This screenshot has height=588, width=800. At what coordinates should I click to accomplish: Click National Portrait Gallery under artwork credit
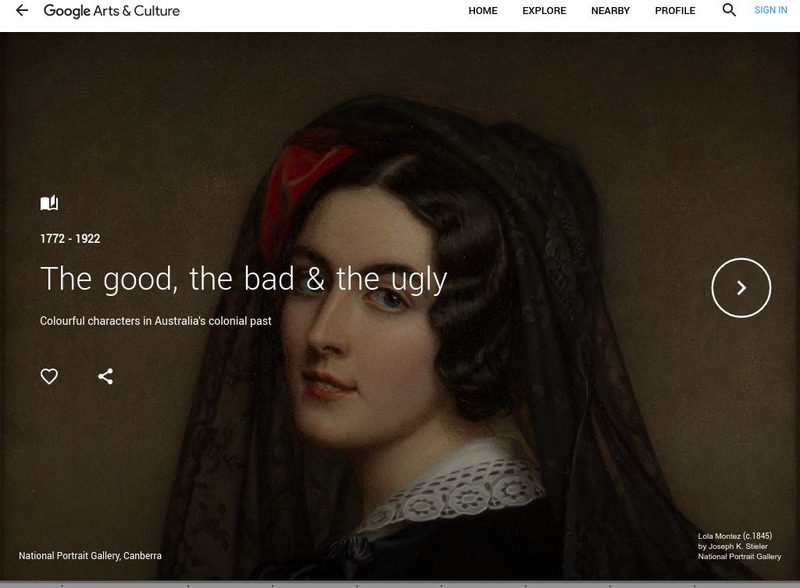[x=739, y=556]
